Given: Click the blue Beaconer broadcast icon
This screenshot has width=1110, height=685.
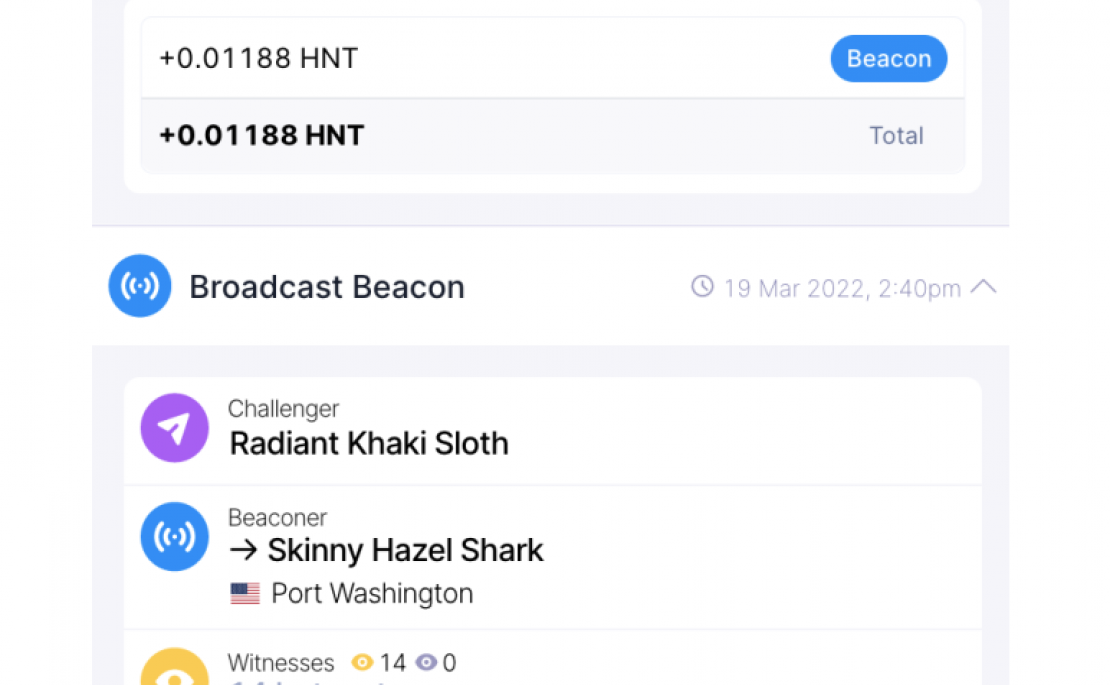Looking at the screenshot, I should pos(174,536).
